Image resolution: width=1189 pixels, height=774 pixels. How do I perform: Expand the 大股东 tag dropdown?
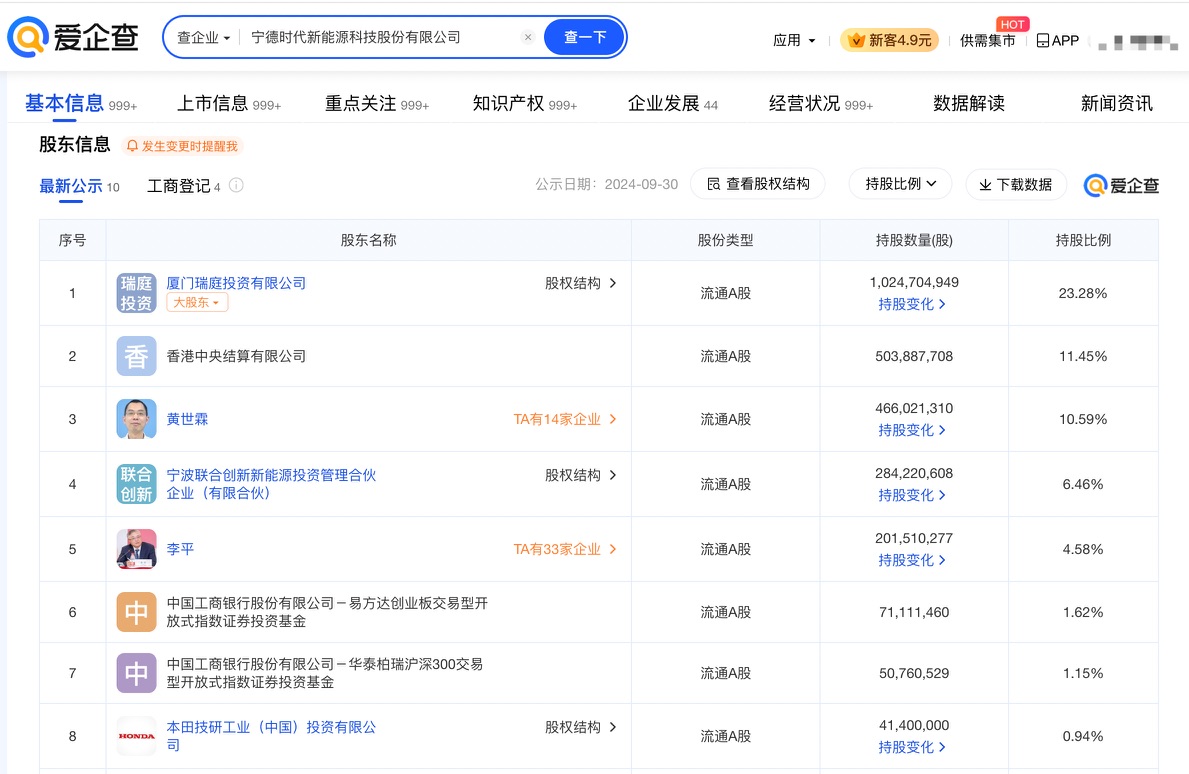pos(197,302)
